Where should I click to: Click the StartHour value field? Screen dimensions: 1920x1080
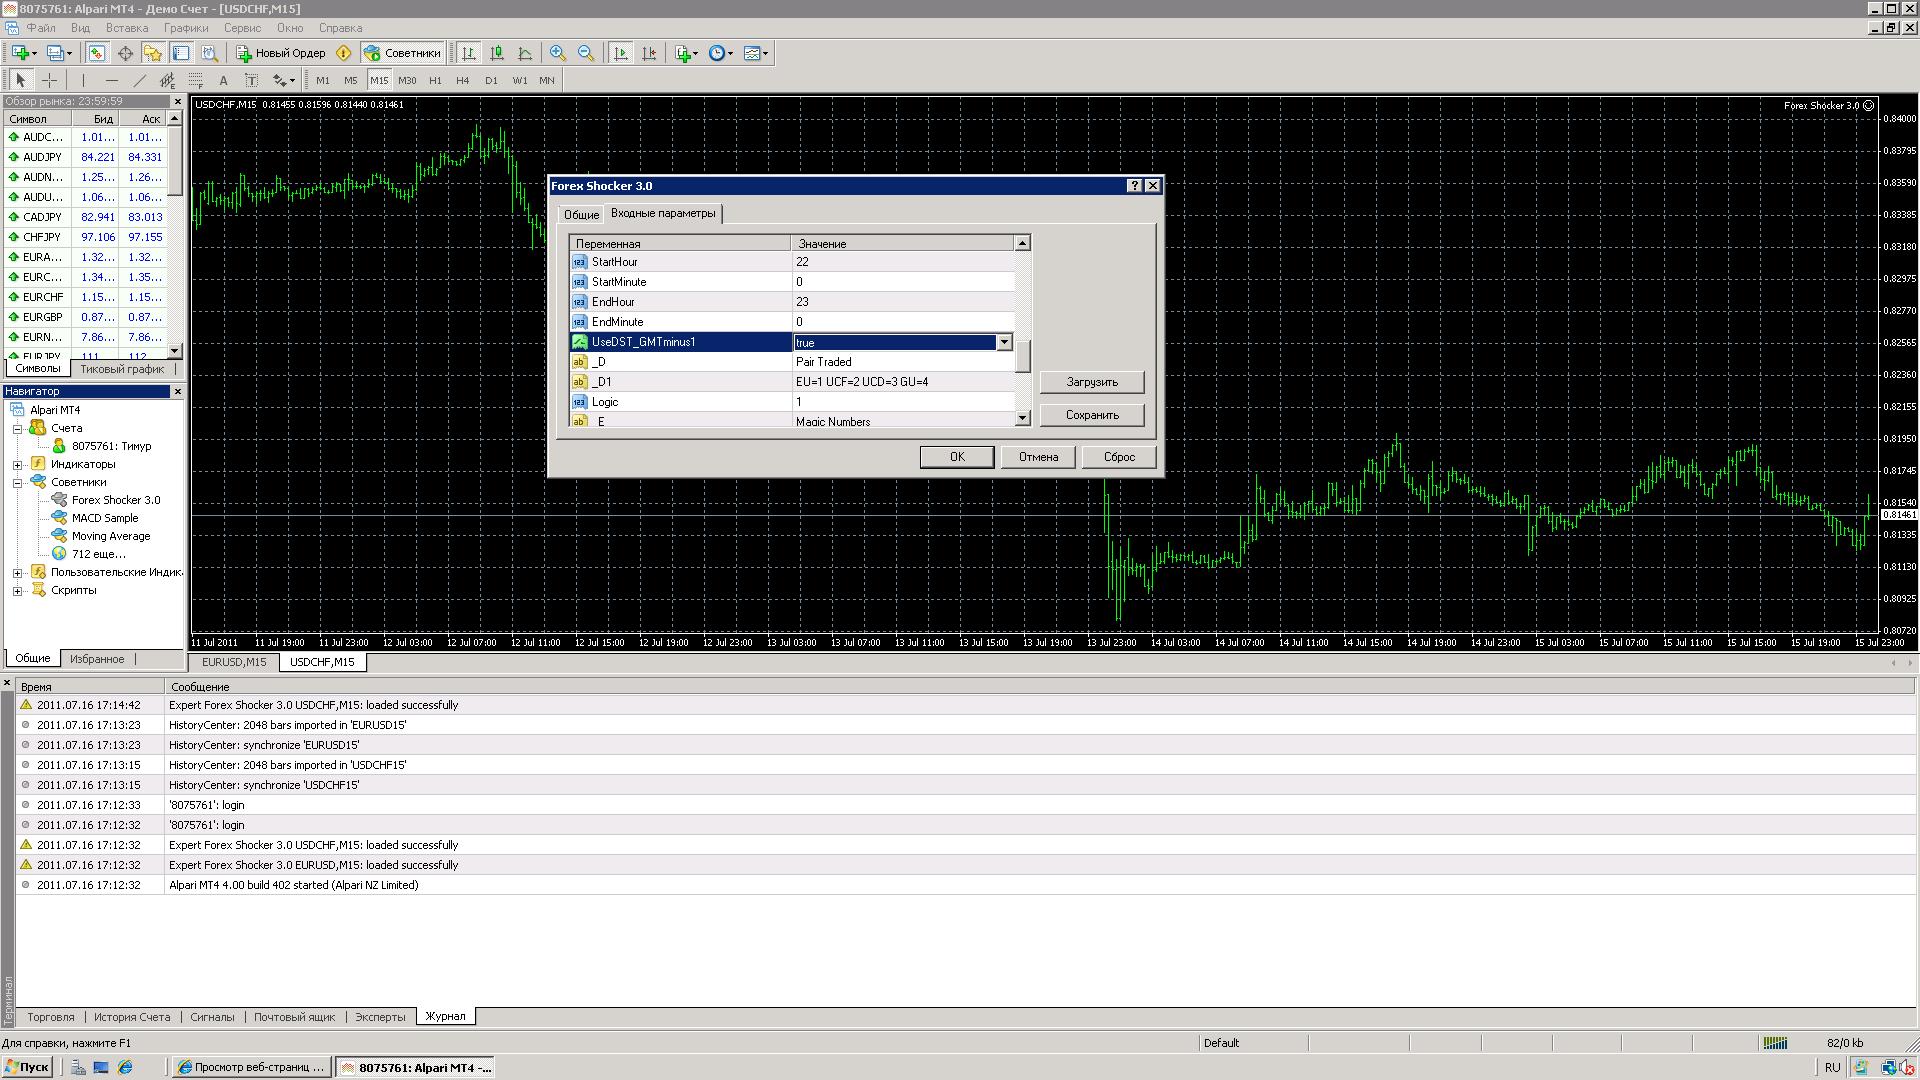tap(903, 262)
